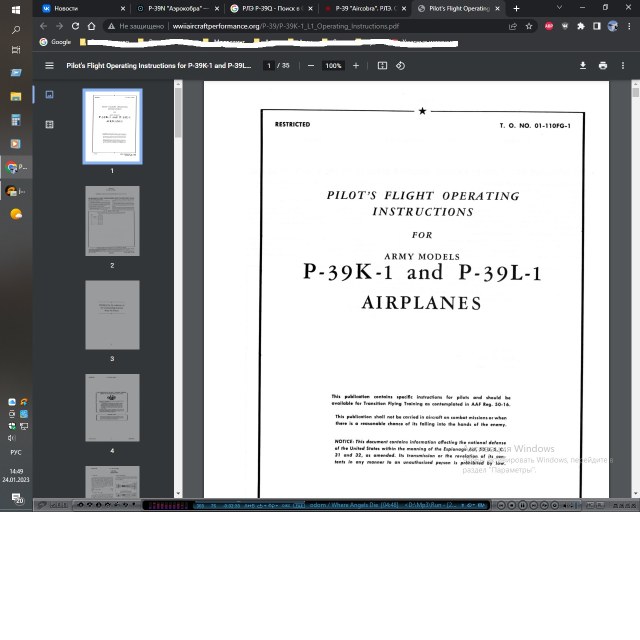Open a new browser tab
Screen dimensions: 640x640
(x=516, y=8)
